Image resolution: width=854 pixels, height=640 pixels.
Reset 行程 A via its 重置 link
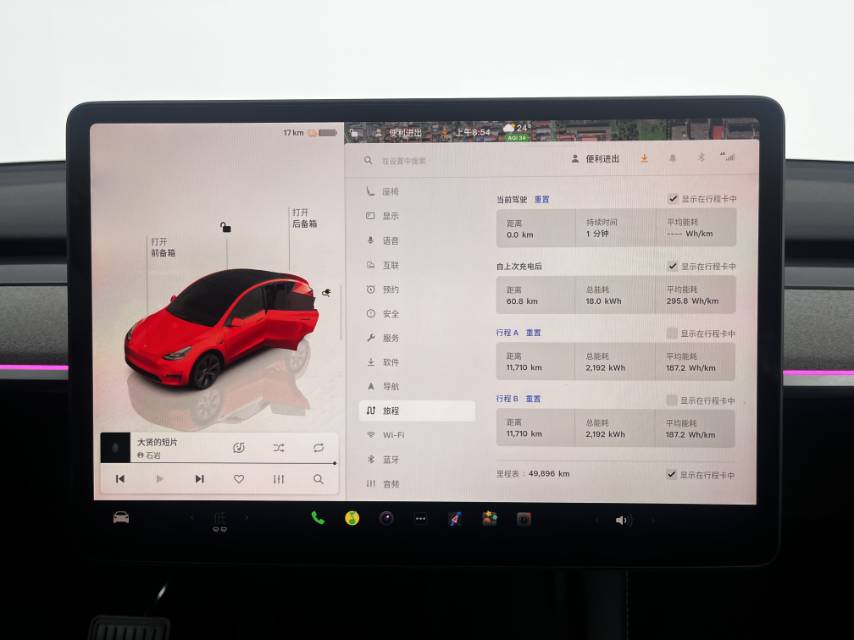533,332
